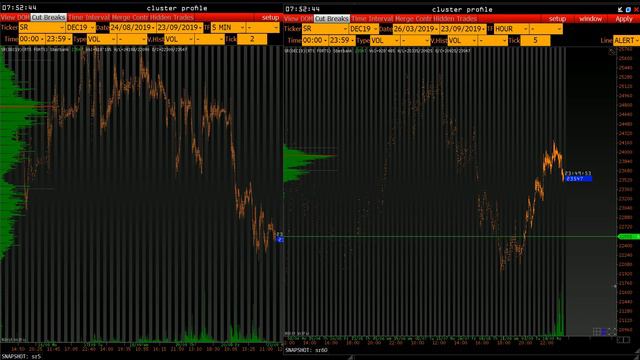The height and width of the screenshot is (360, 640).
Task: Open Ticker SR dropdown in right window
Action: pyautogui.click(x=325, y=29)
